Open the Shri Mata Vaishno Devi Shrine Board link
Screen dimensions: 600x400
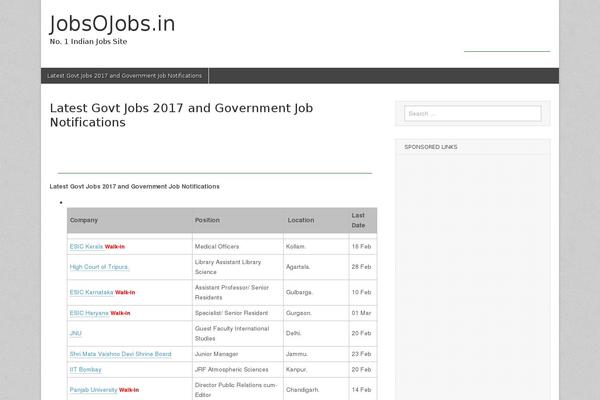point(121,354)
